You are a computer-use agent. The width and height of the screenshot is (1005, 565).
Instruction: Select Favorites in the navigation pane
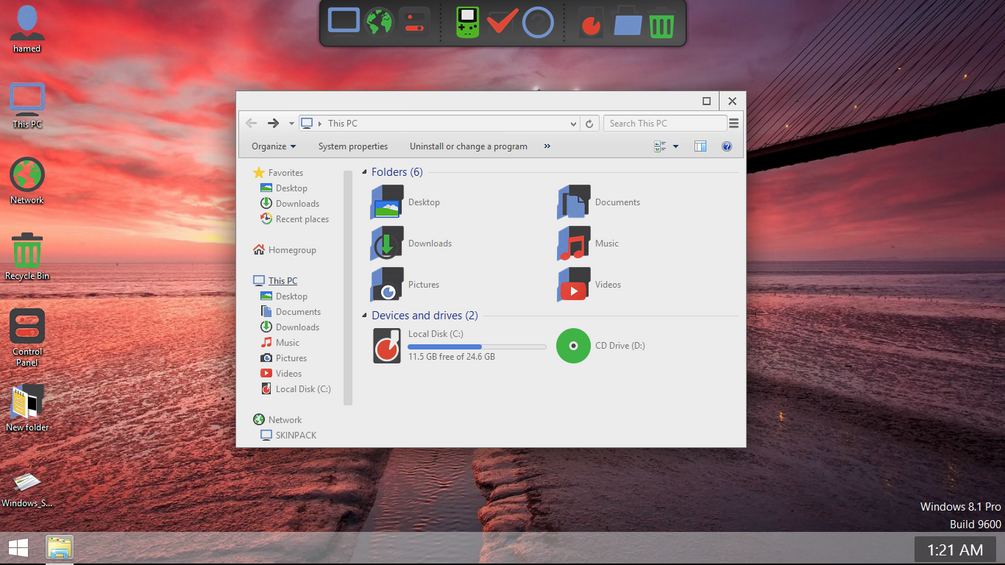278,172
